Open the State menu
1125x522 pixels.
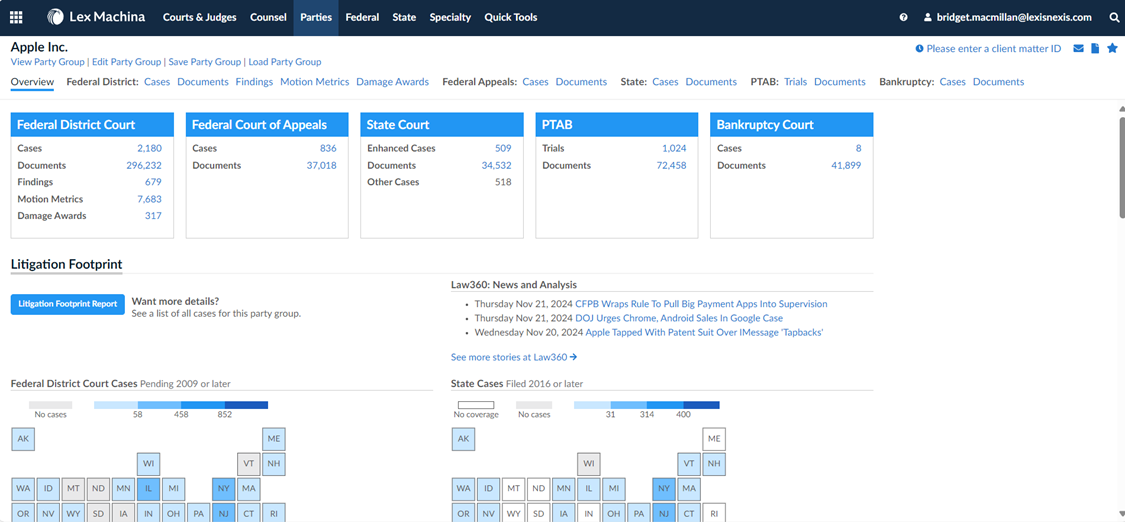coord(404,17)
